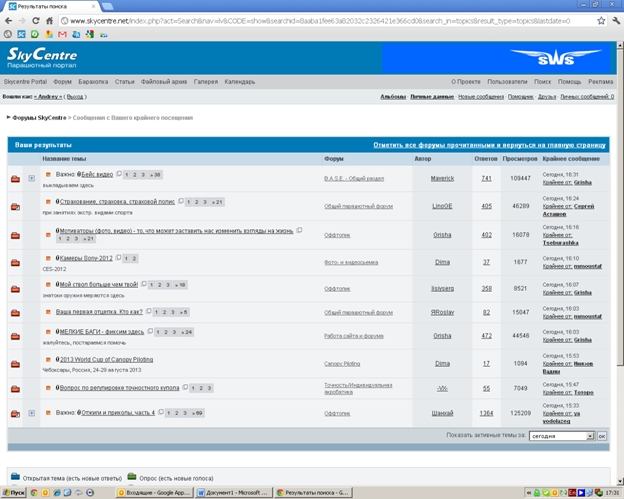Go to last page 69 of Отжиги topic
The width and height of the screenshot is (624, 499).
(197, 413)
